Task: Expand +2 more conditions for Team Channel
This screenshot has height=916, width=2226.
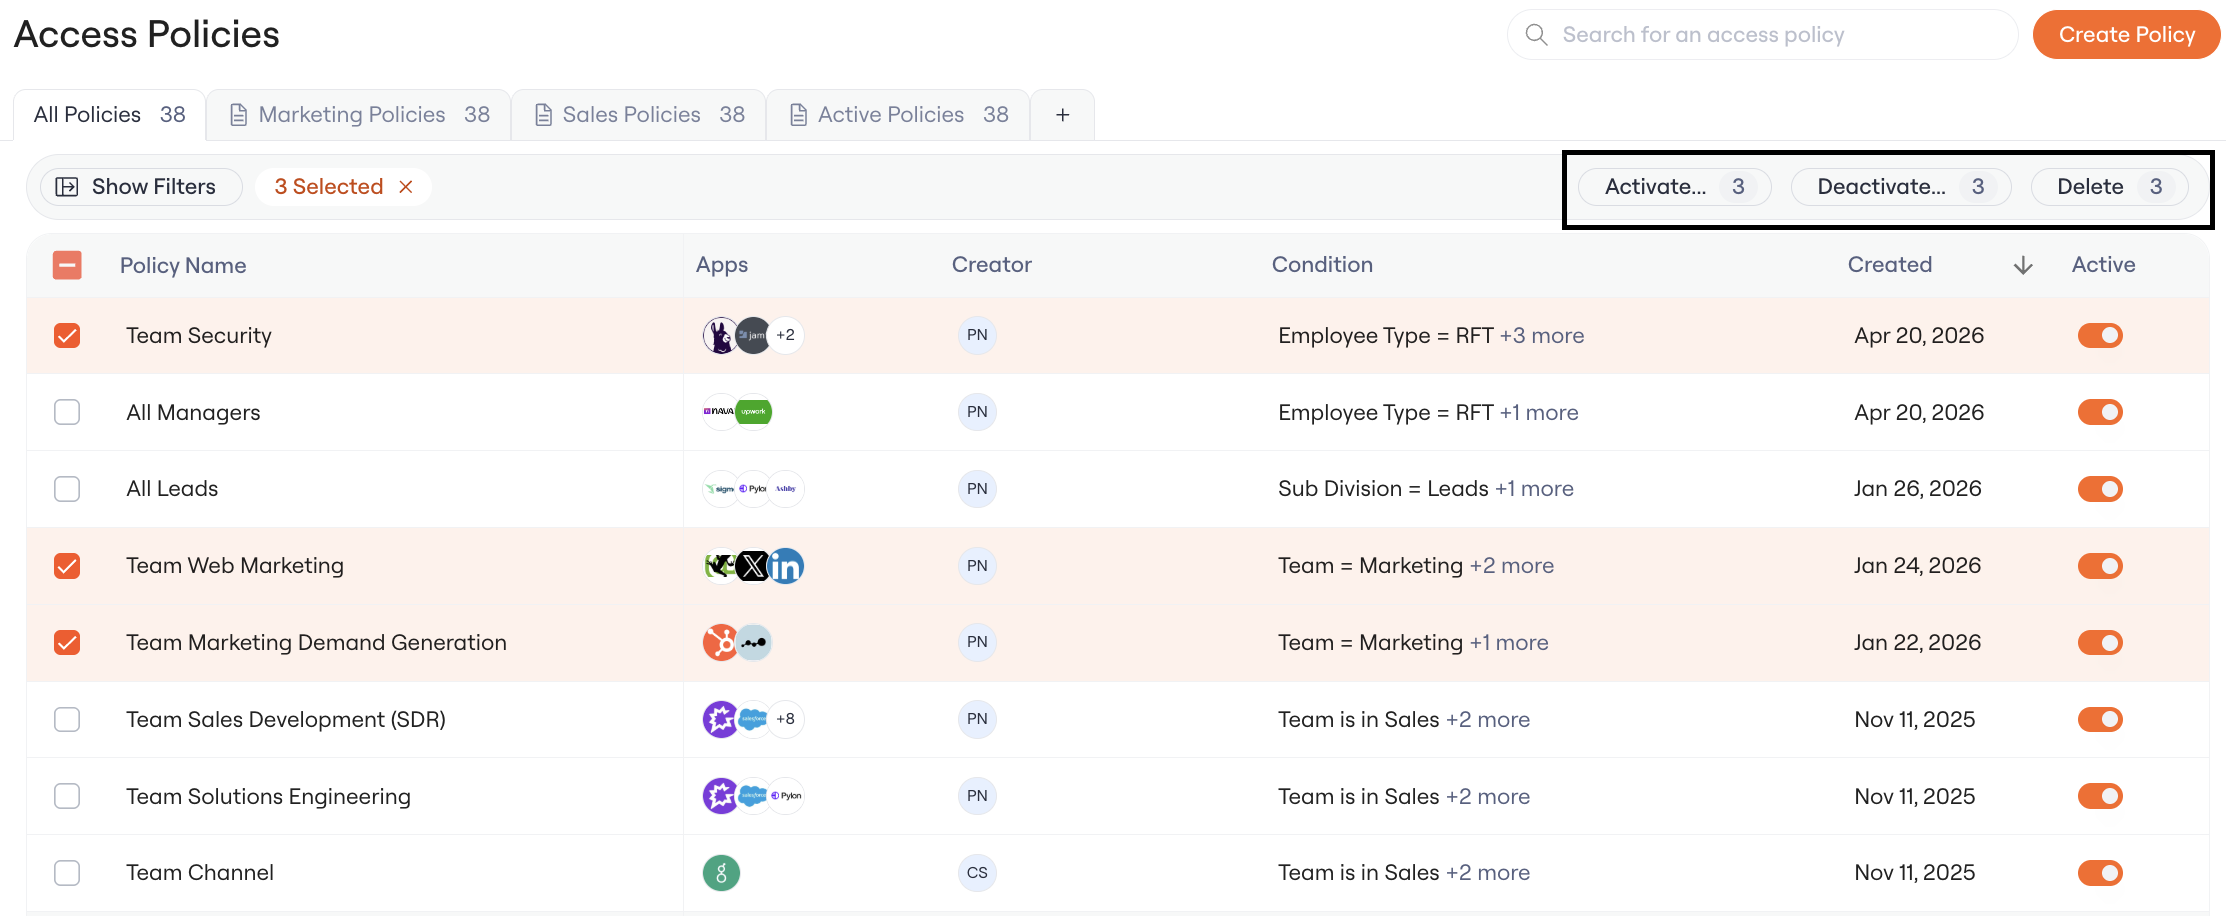Action: (1488, 873)
